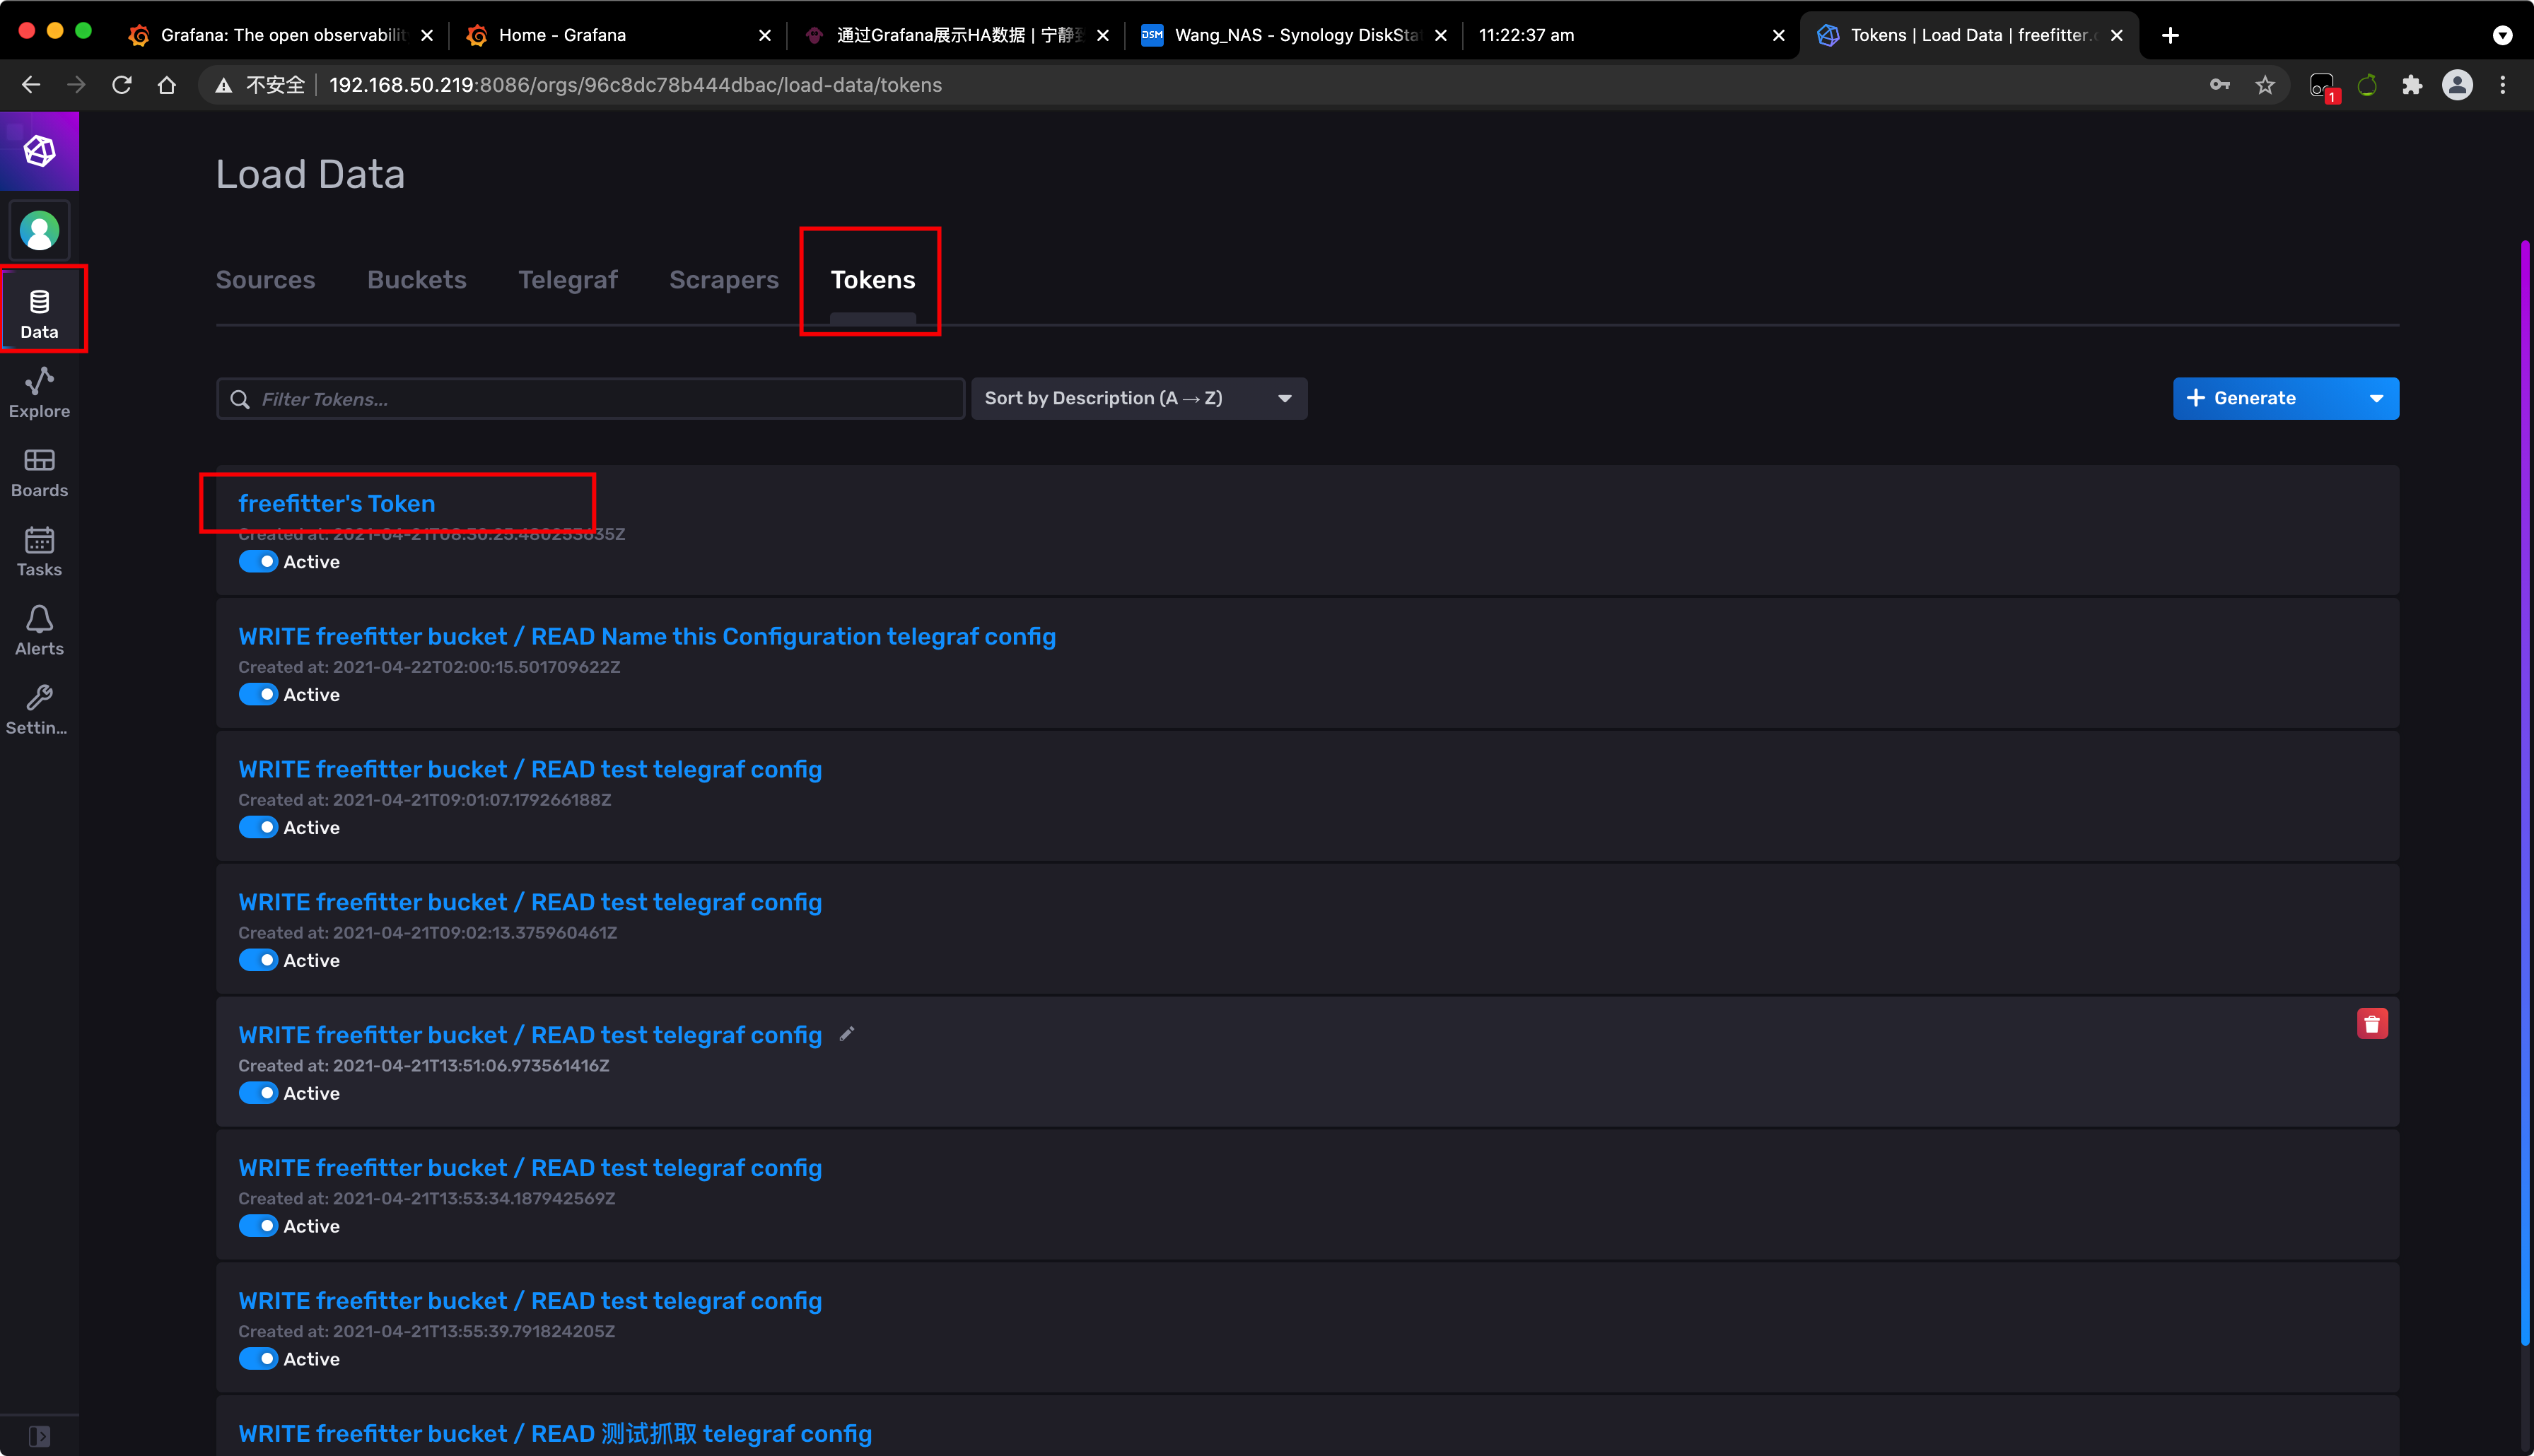Screen dimensions: 2534x1456
Task: Click the browser address bar URL
Action: (x=635, y=85)
